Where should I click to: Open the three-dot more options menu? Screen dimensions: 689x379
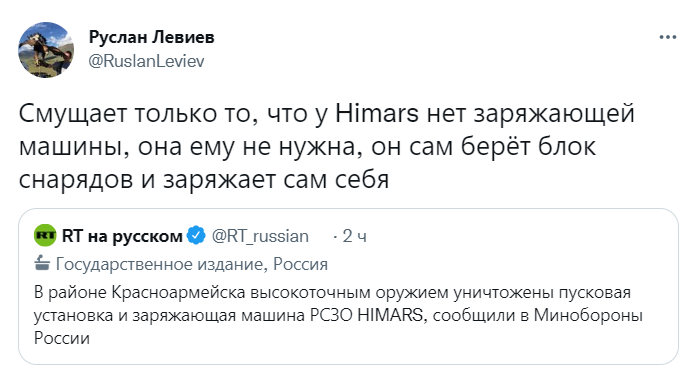coord(668,37)
